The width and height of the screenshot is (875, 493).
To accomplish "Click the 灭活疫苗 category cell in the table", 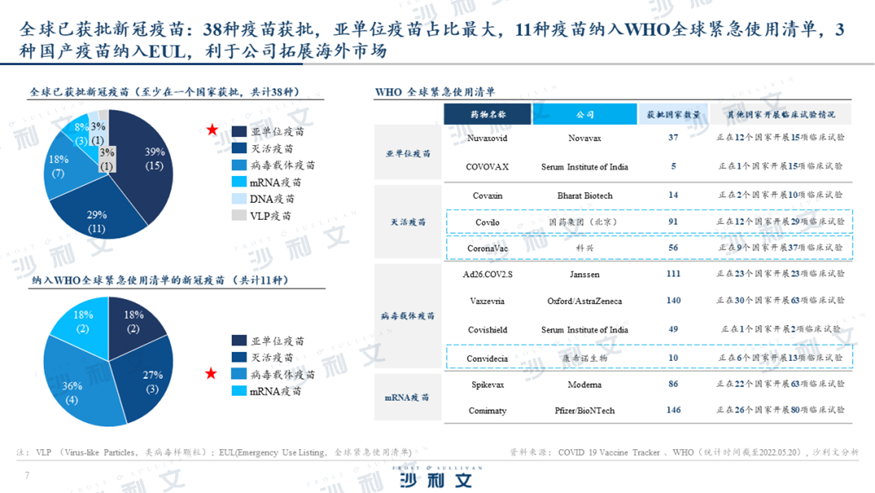I will click(408, 222).
